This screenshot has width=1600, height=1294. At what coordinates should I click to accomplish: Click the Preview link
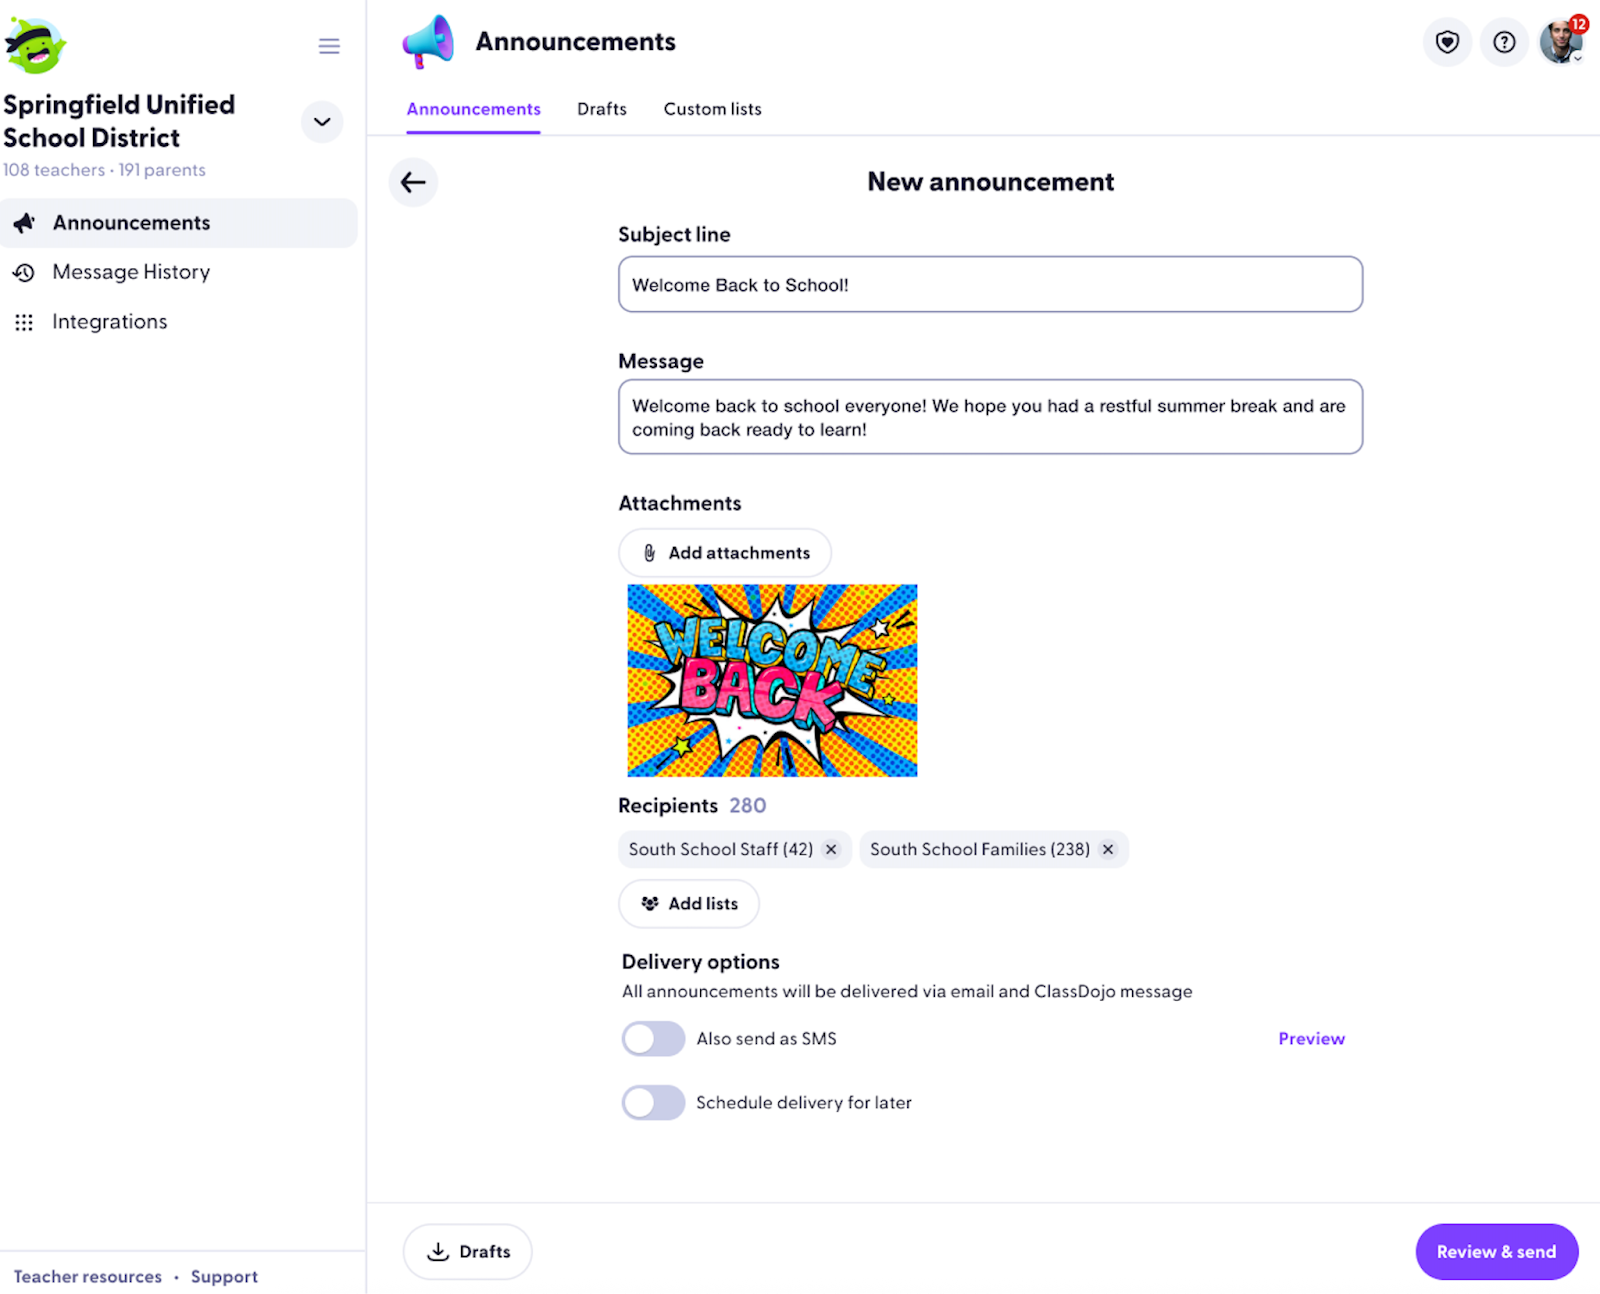1311,1039
